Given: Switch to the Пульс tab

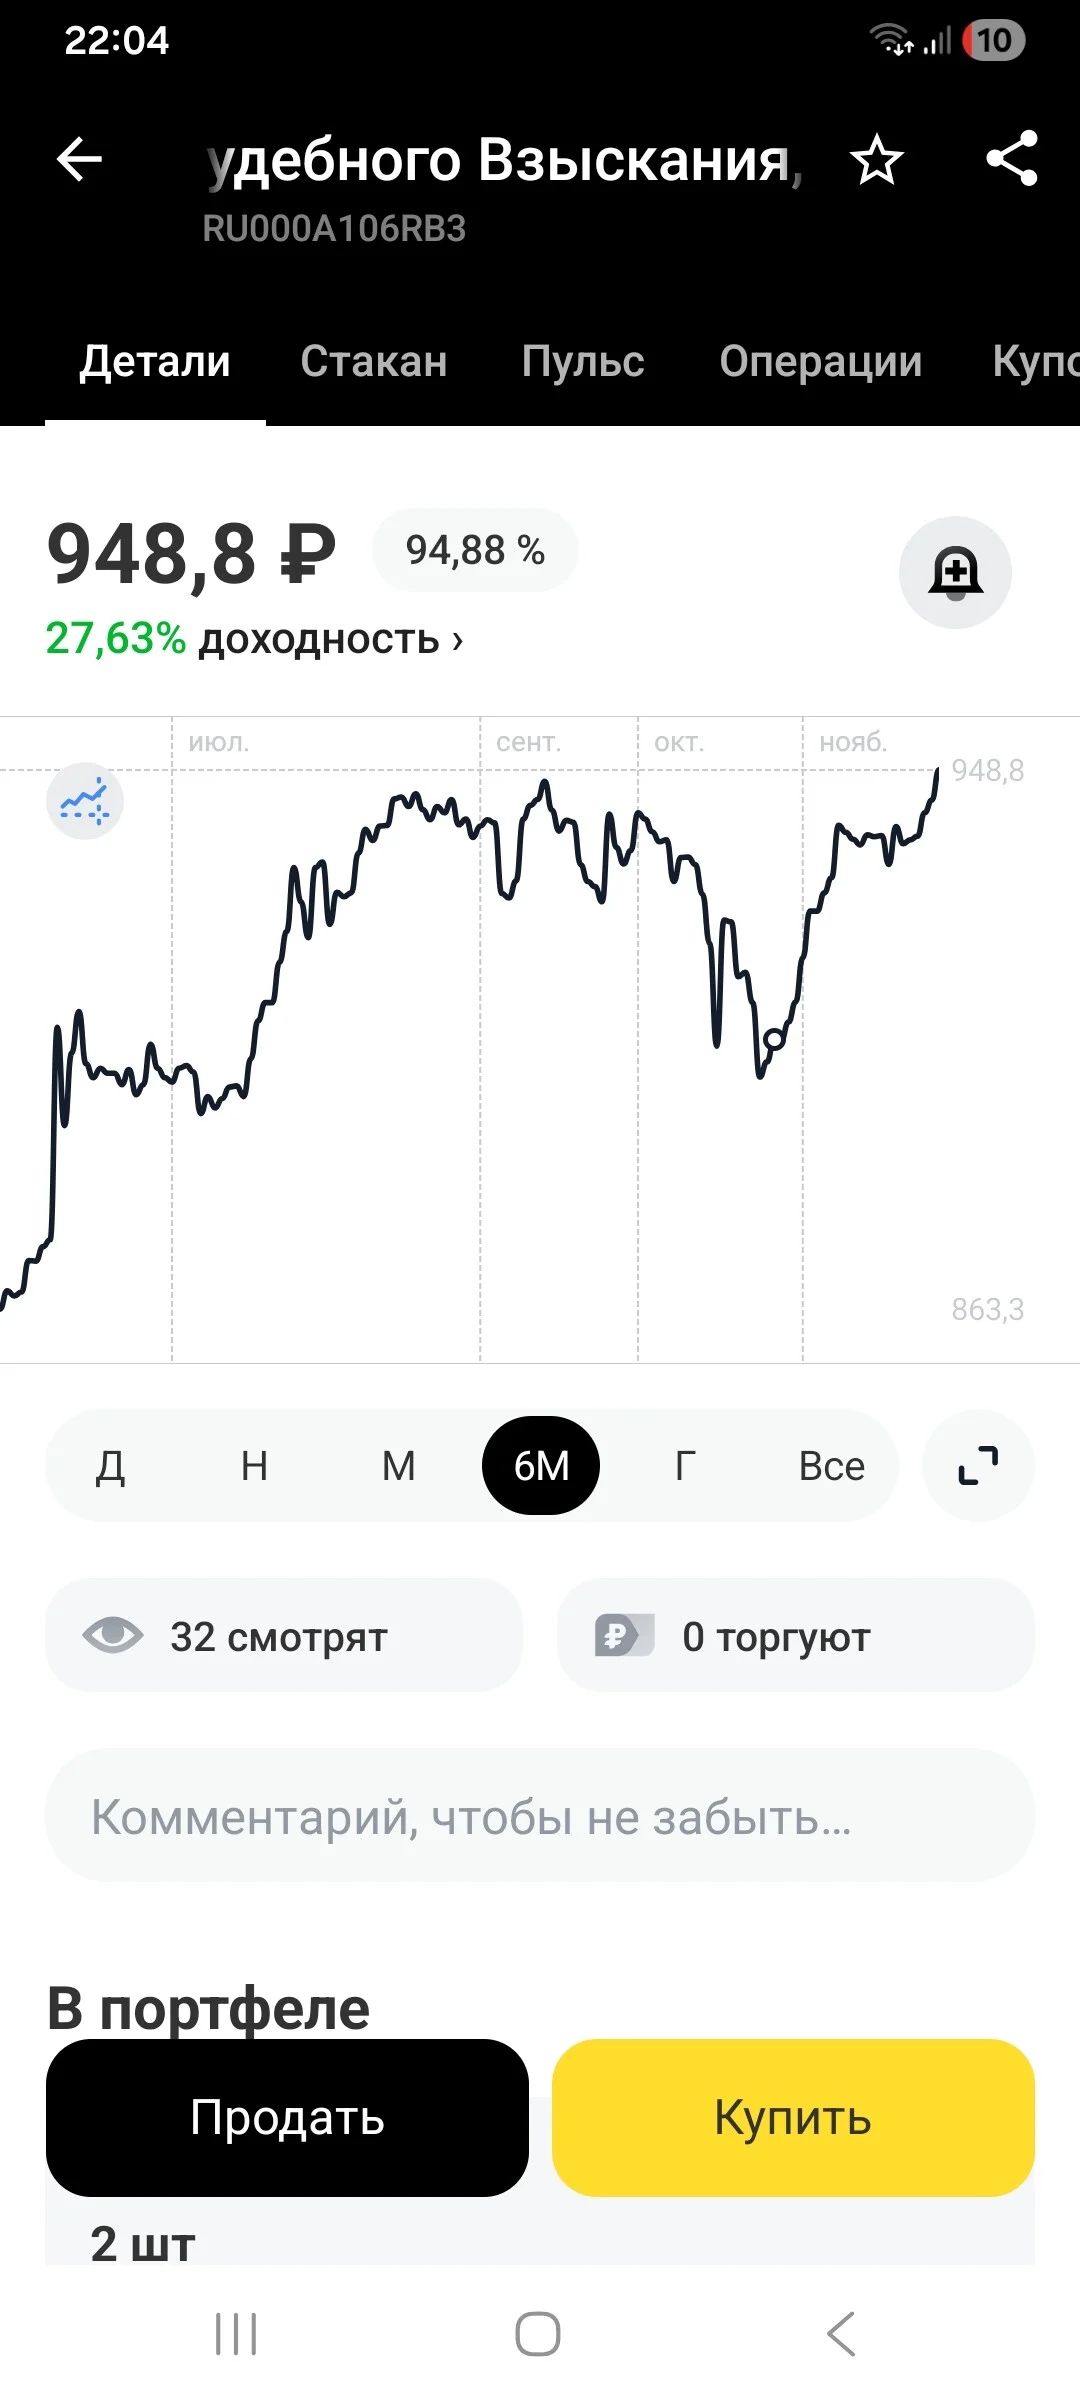Looking at the screenshot, I should (583, 362).
